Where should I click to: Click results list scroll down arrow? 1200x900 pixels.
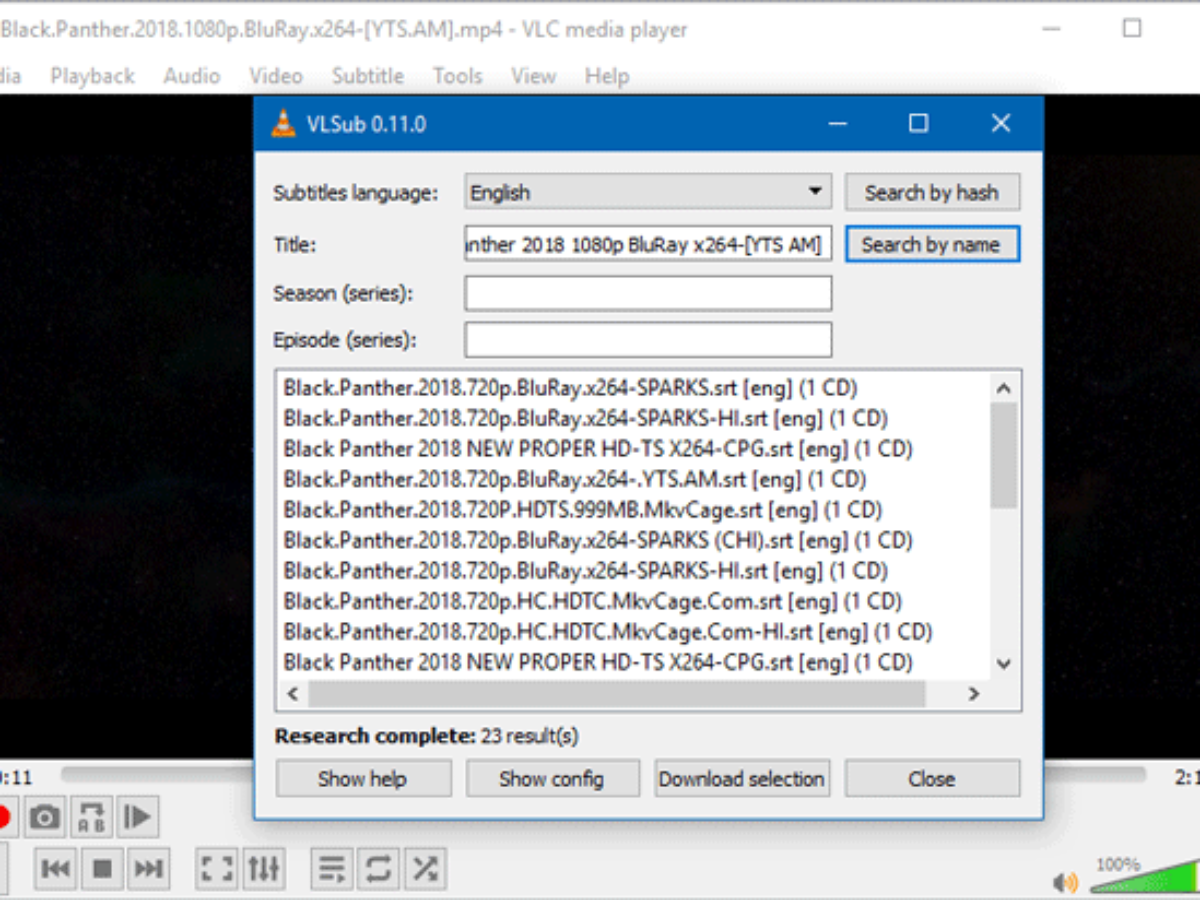click(1004, 663)
